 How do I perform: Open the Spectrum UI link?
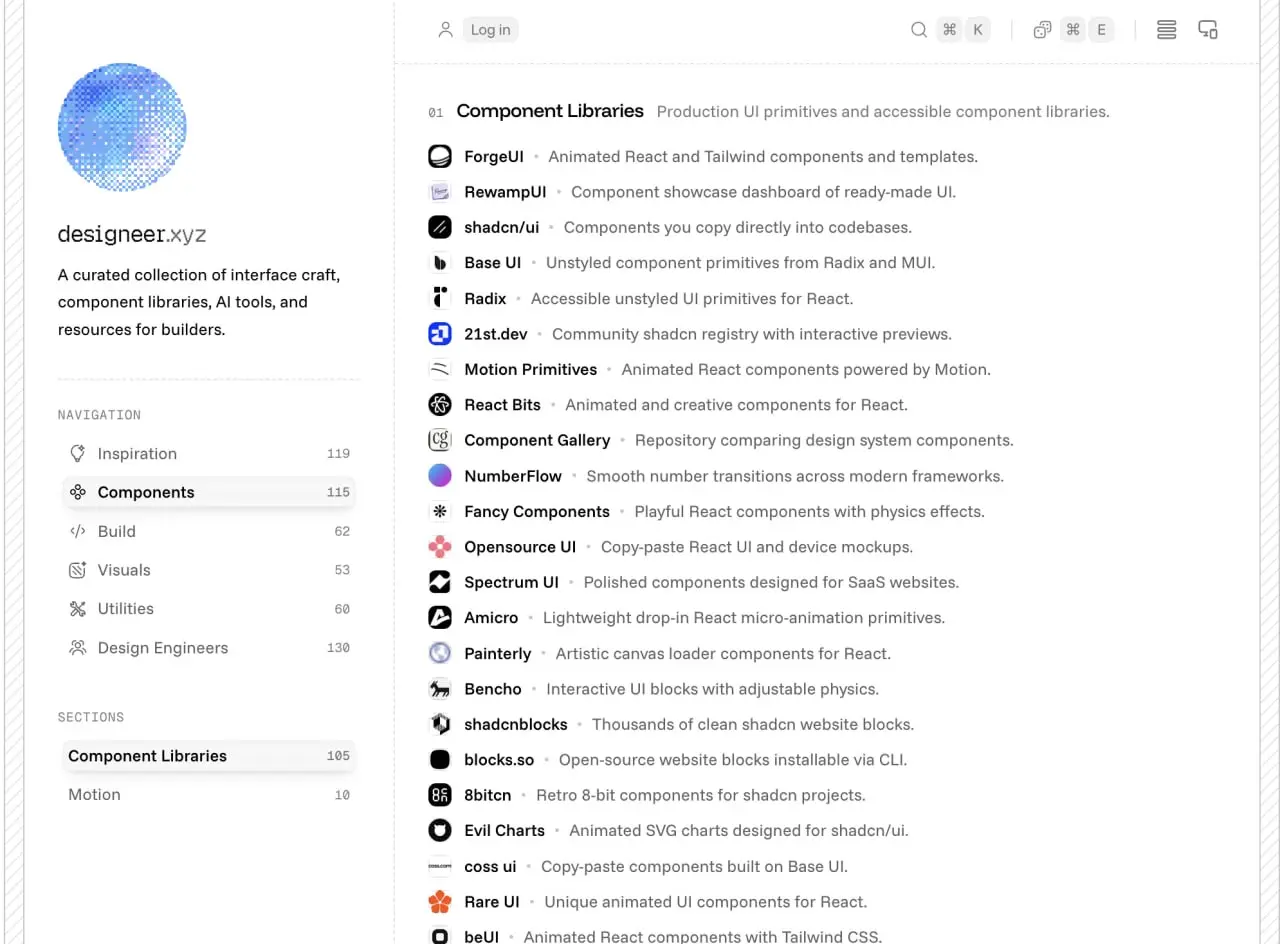[x=511, y=583]
